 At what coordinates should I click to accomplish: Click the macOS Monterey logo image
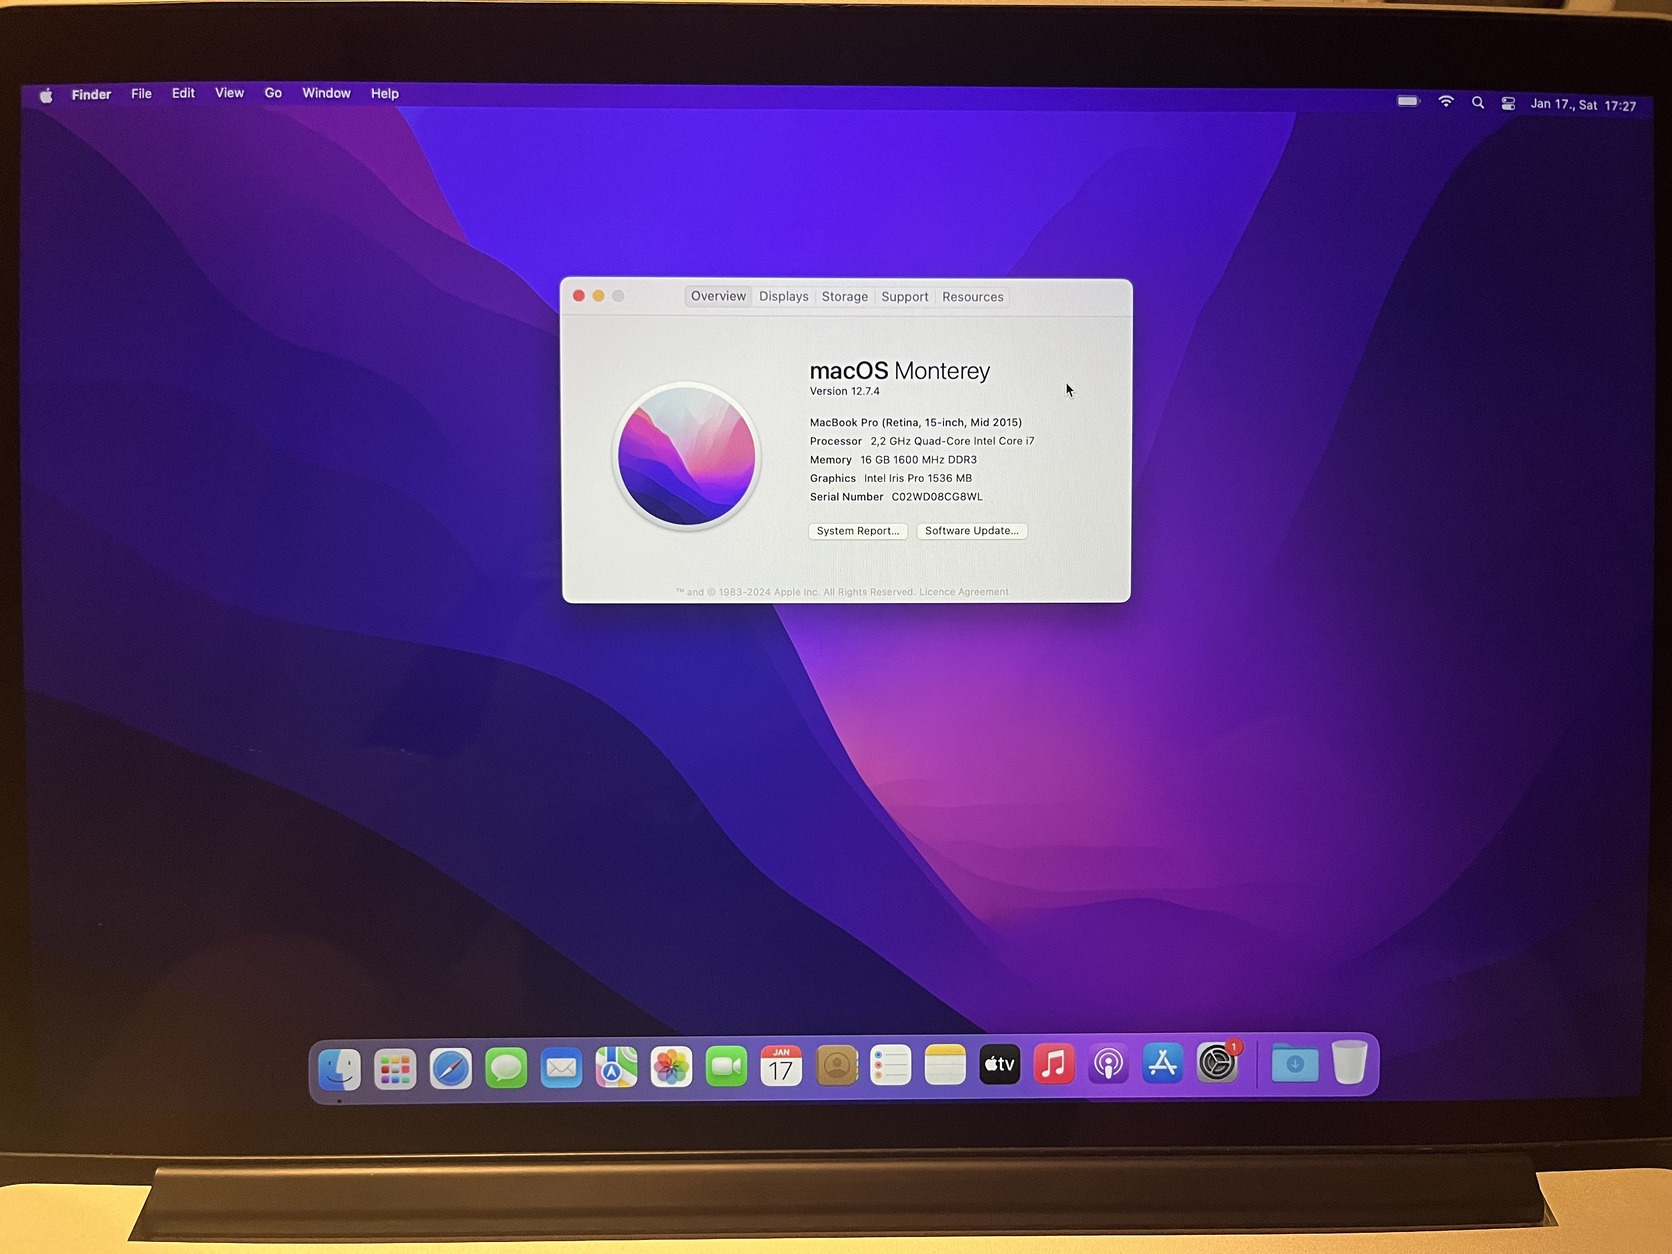(x=686, y=456)
